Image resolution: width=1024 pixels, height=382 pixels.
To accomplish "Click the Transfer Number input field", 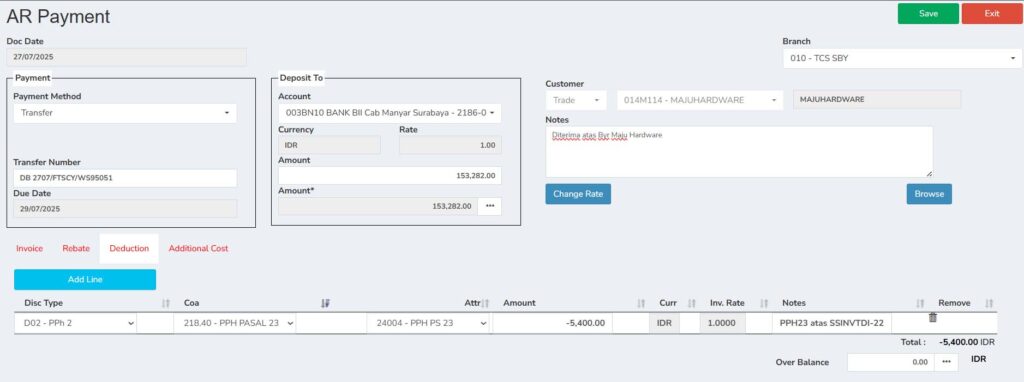I will click(x=125, y=178).
